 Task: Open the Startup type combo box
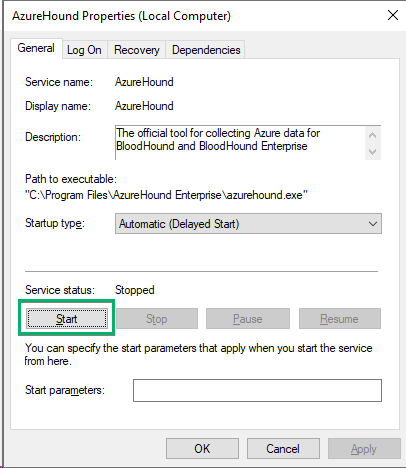click(248, 224)
